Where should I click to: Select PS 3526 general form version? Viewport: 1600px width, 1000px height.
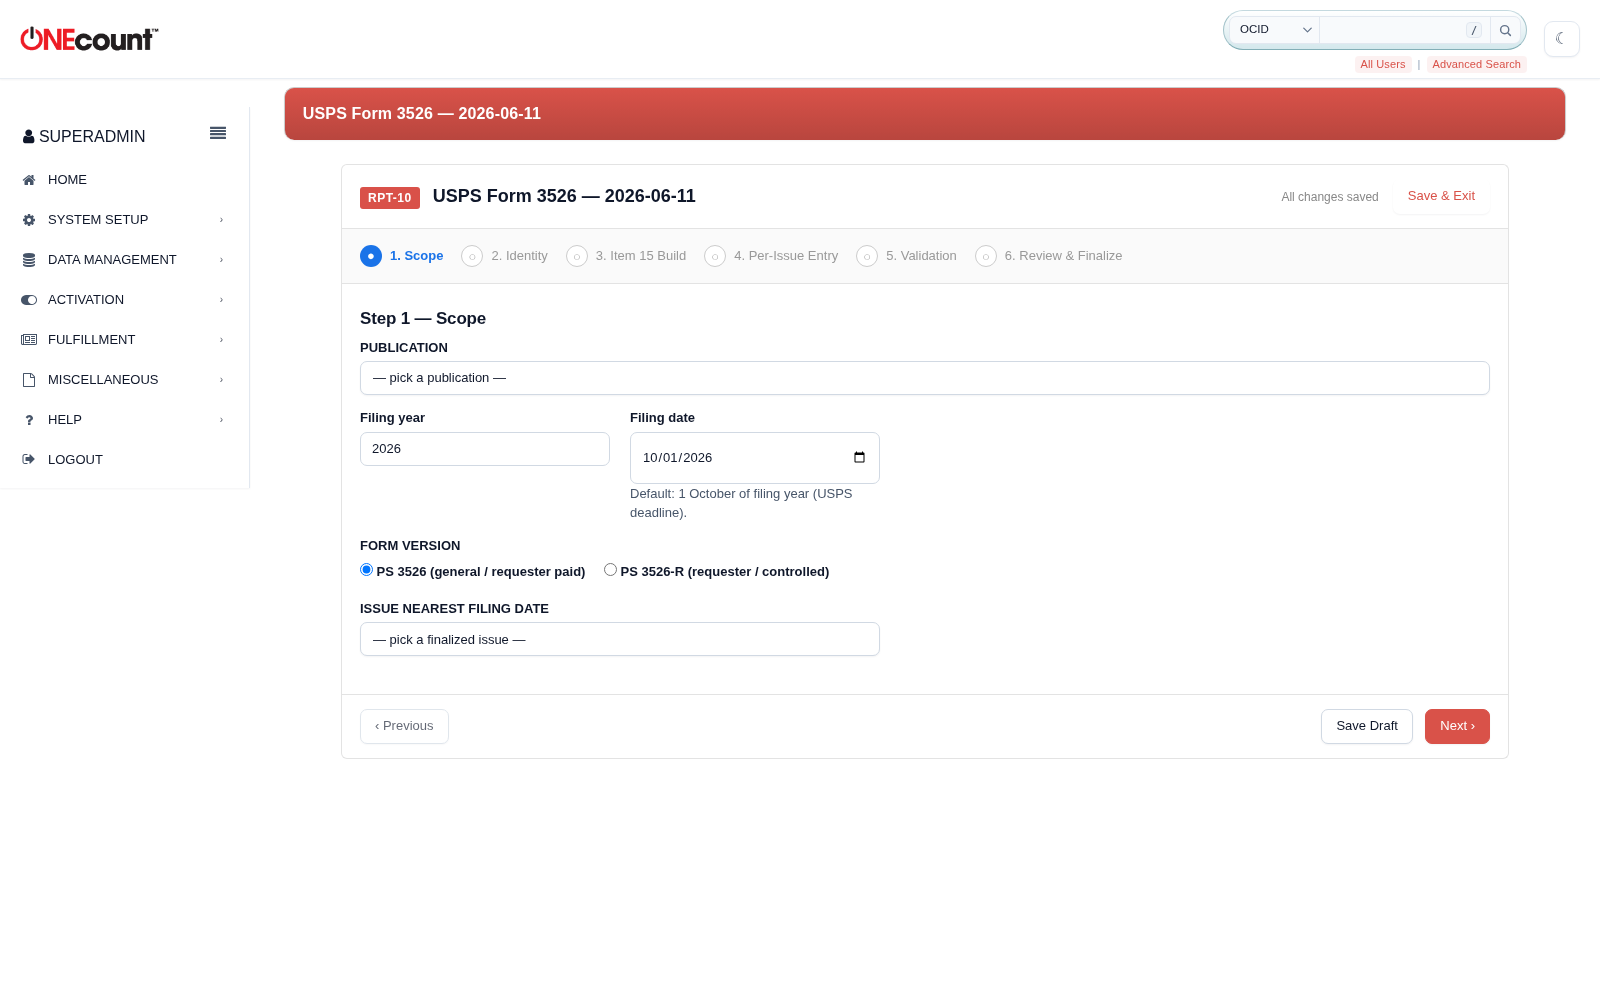[366, 570]
